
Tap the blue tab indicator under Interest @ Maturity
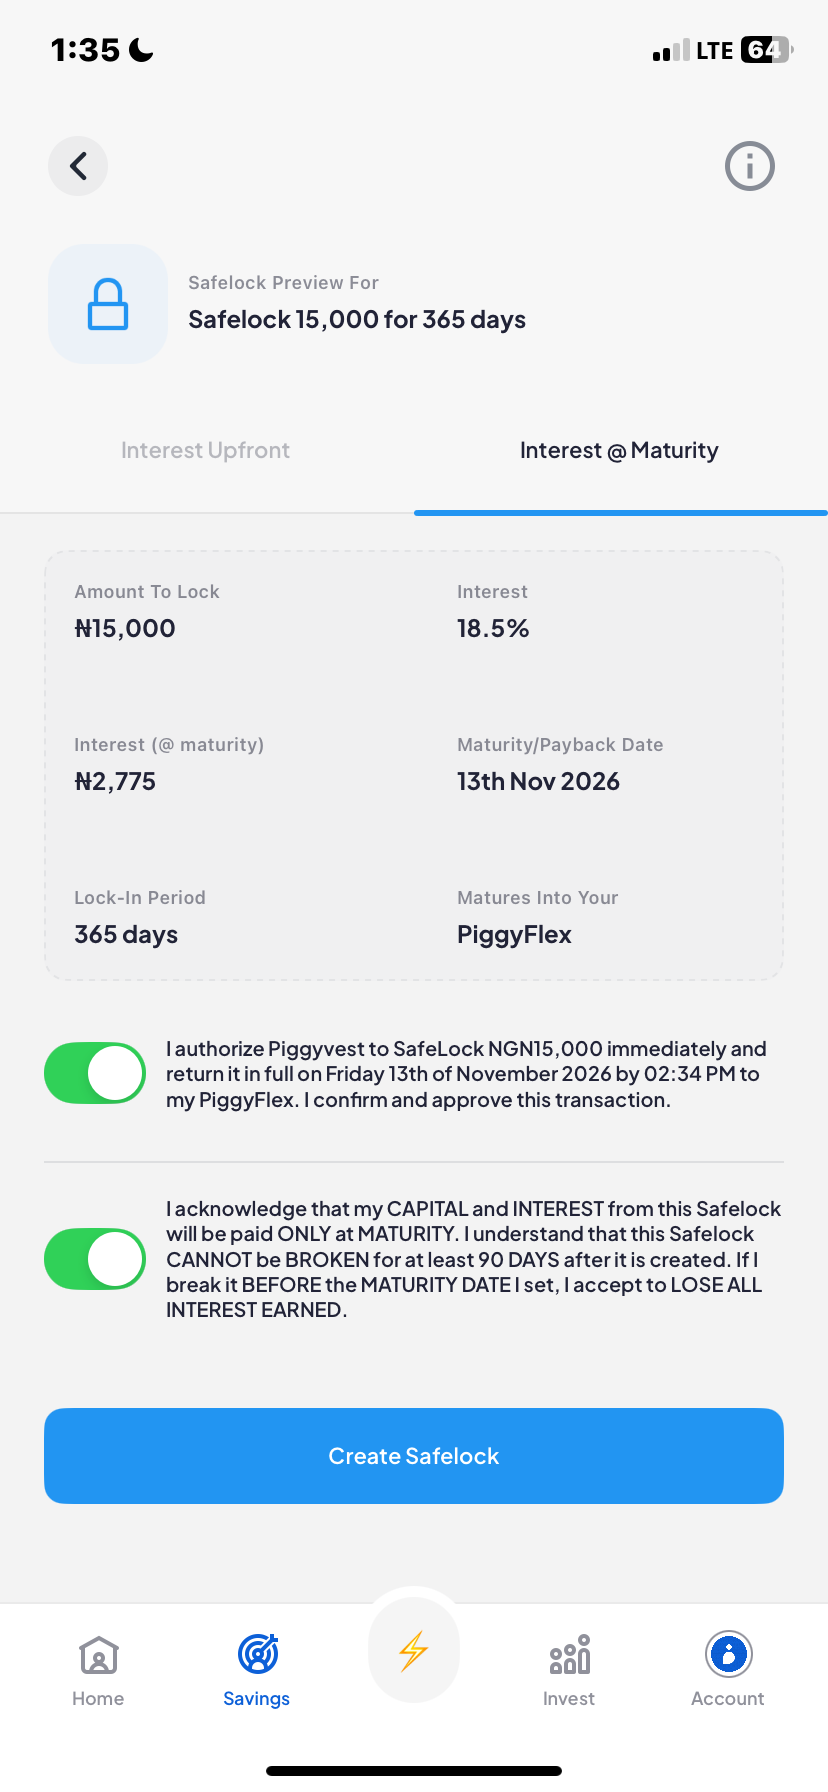(x=620, y=512)
